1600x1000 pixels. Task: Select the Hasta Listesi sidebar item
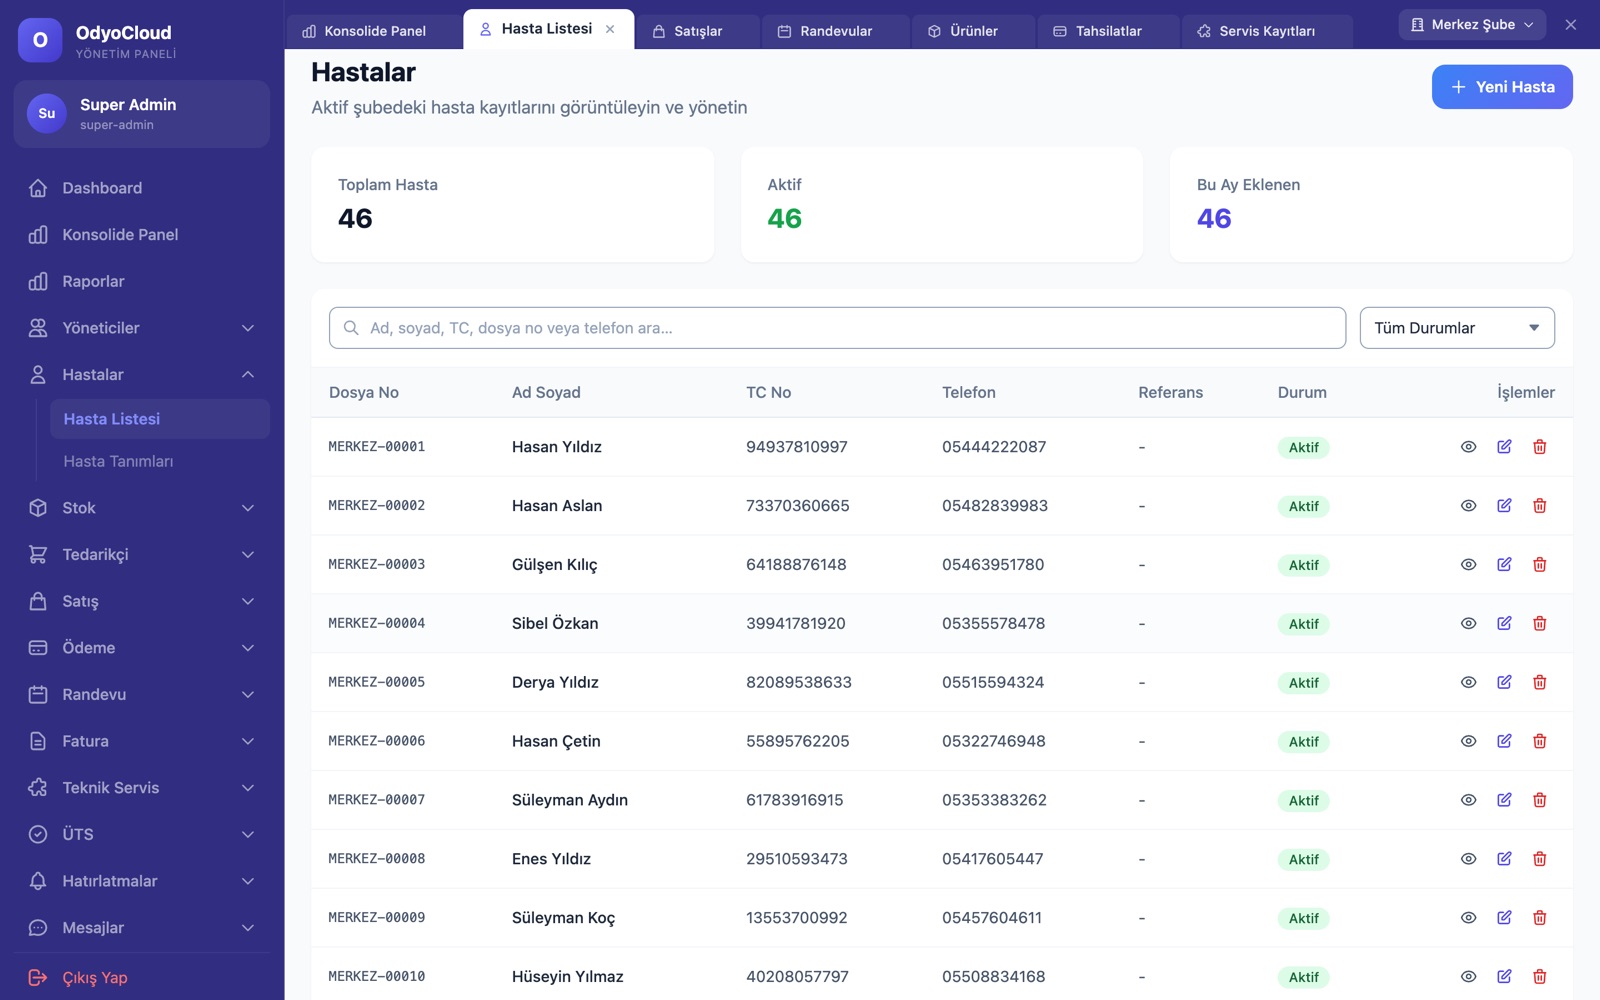click(x=160, y=419)
